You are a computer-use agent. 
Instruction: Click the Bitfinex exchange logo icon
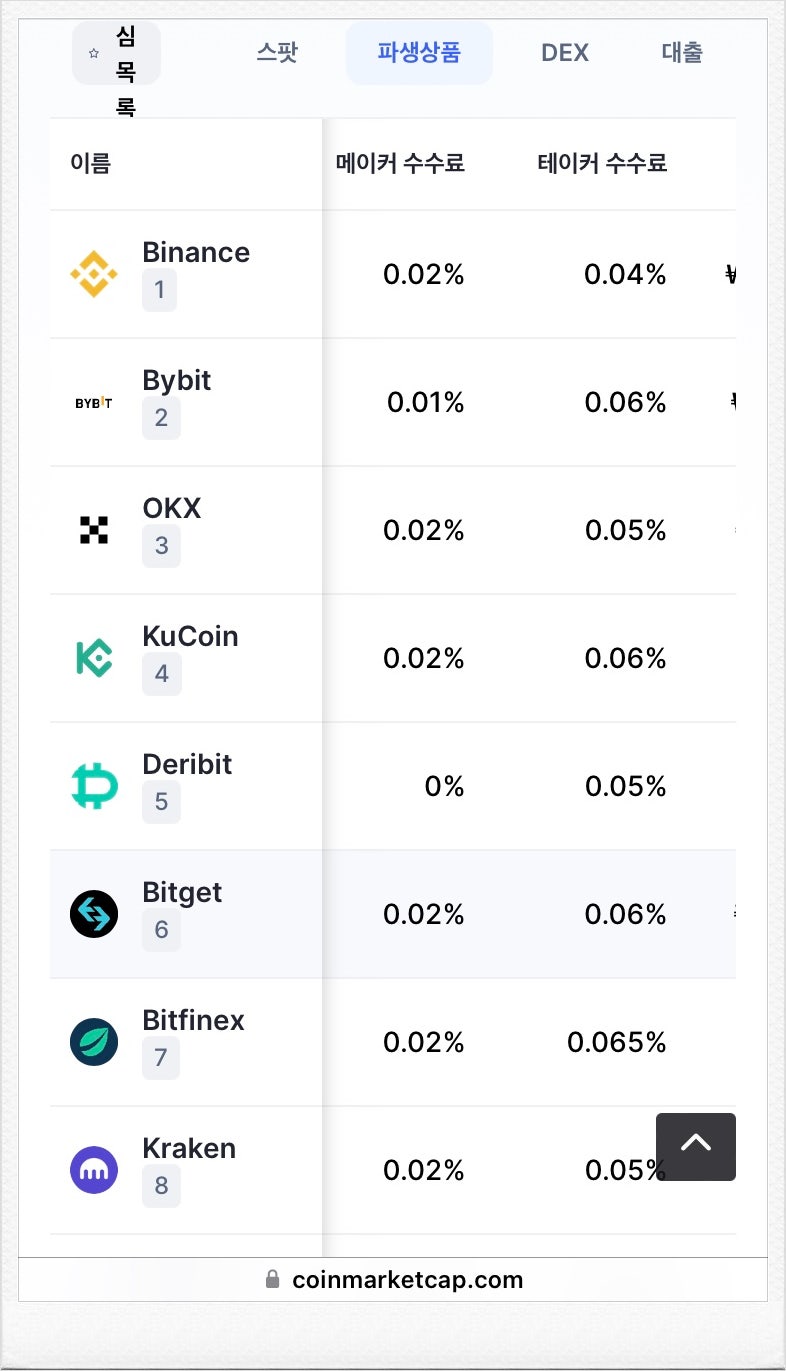tap(94, 1042)
